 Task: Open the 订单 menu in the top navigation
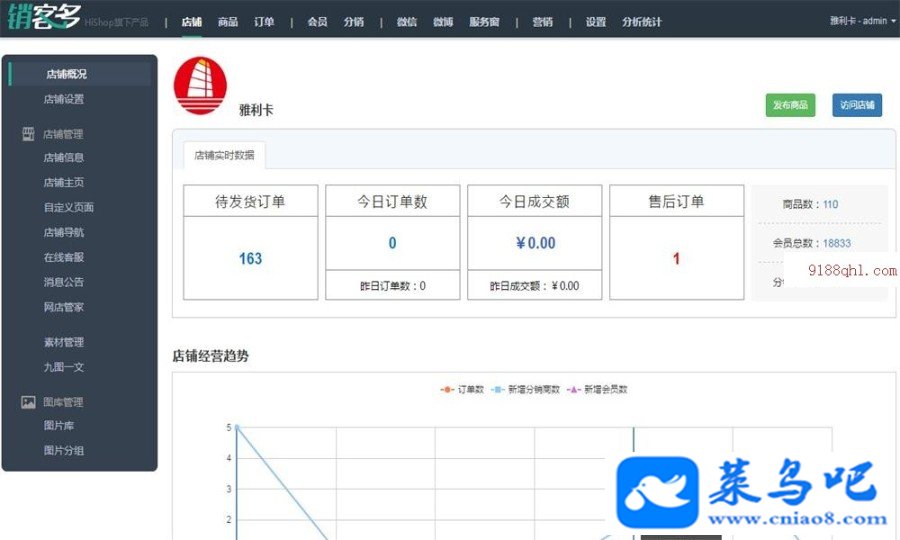pos(264,22)
